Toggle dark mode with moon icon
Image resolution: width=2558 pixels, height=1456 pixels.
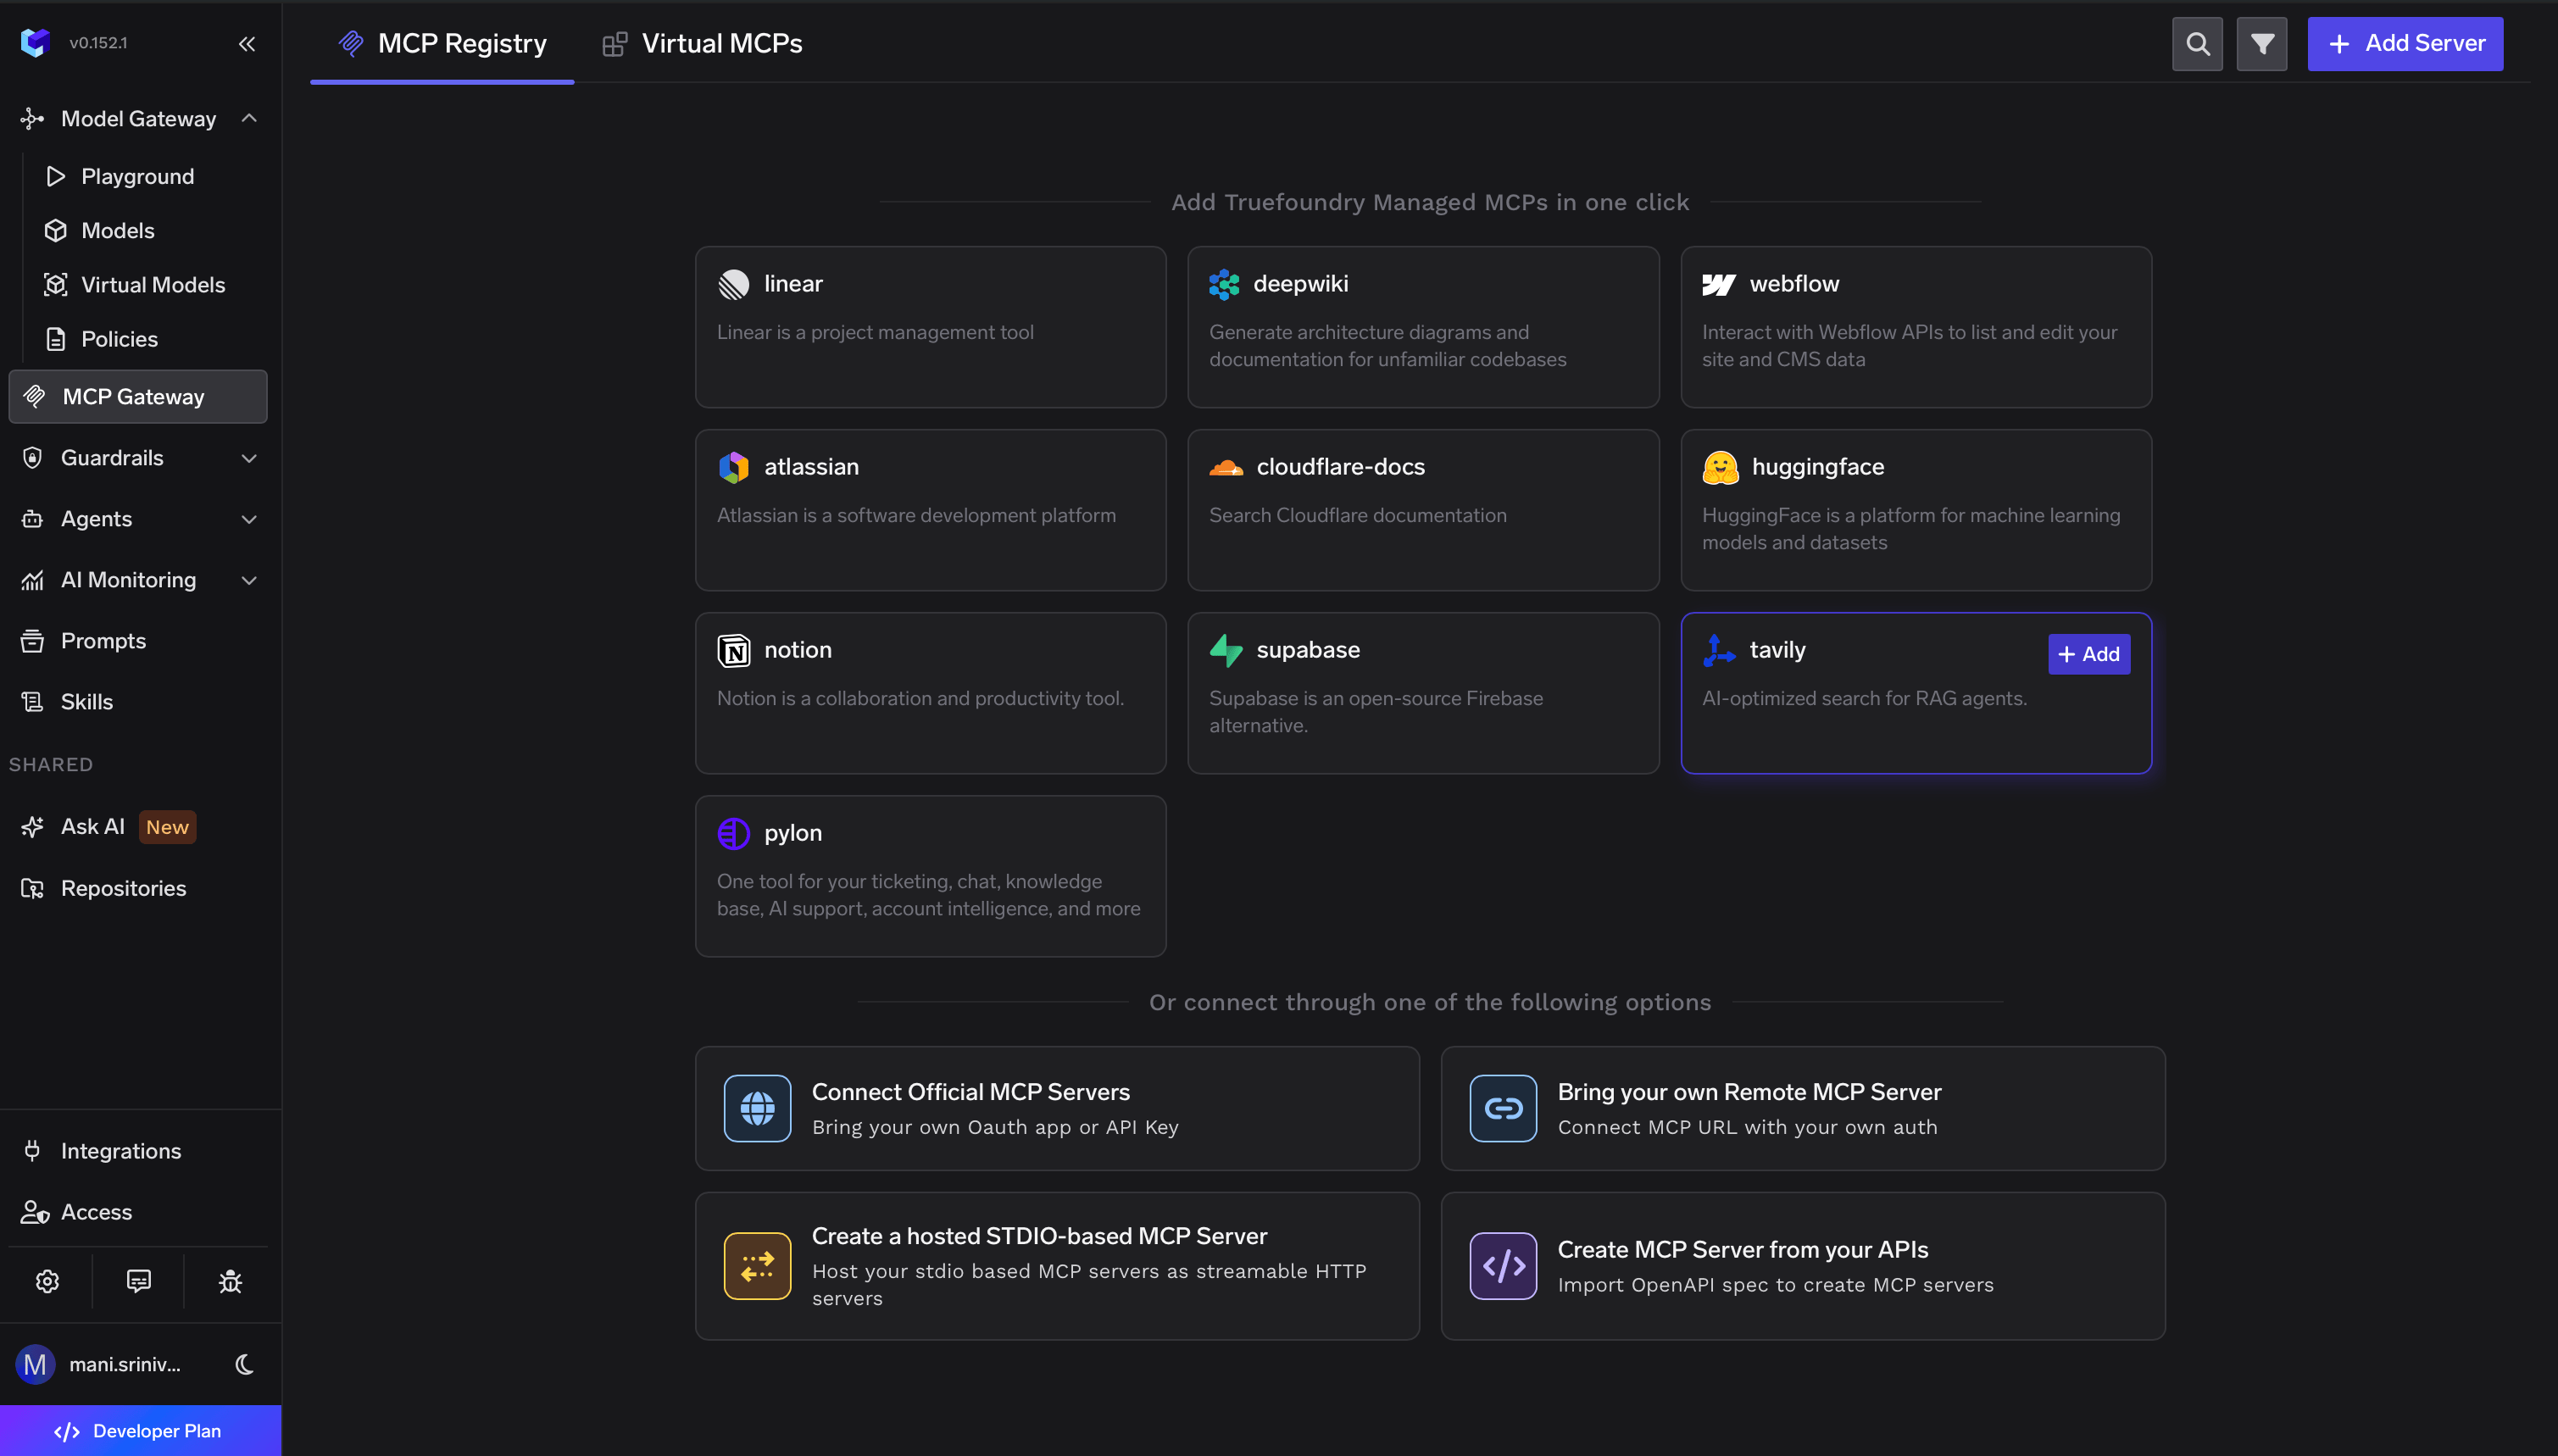point(245,1364)
